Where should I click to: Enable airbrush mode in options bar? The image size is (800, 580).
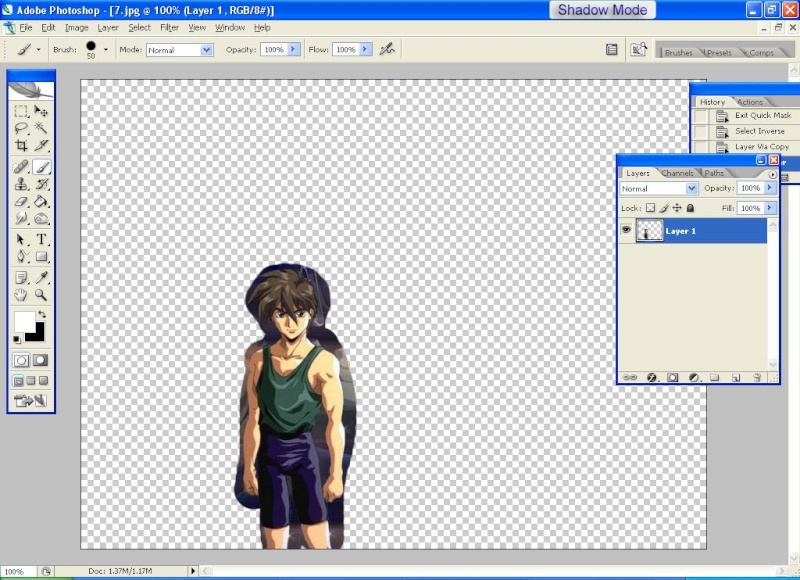click(x=387, y=49)
